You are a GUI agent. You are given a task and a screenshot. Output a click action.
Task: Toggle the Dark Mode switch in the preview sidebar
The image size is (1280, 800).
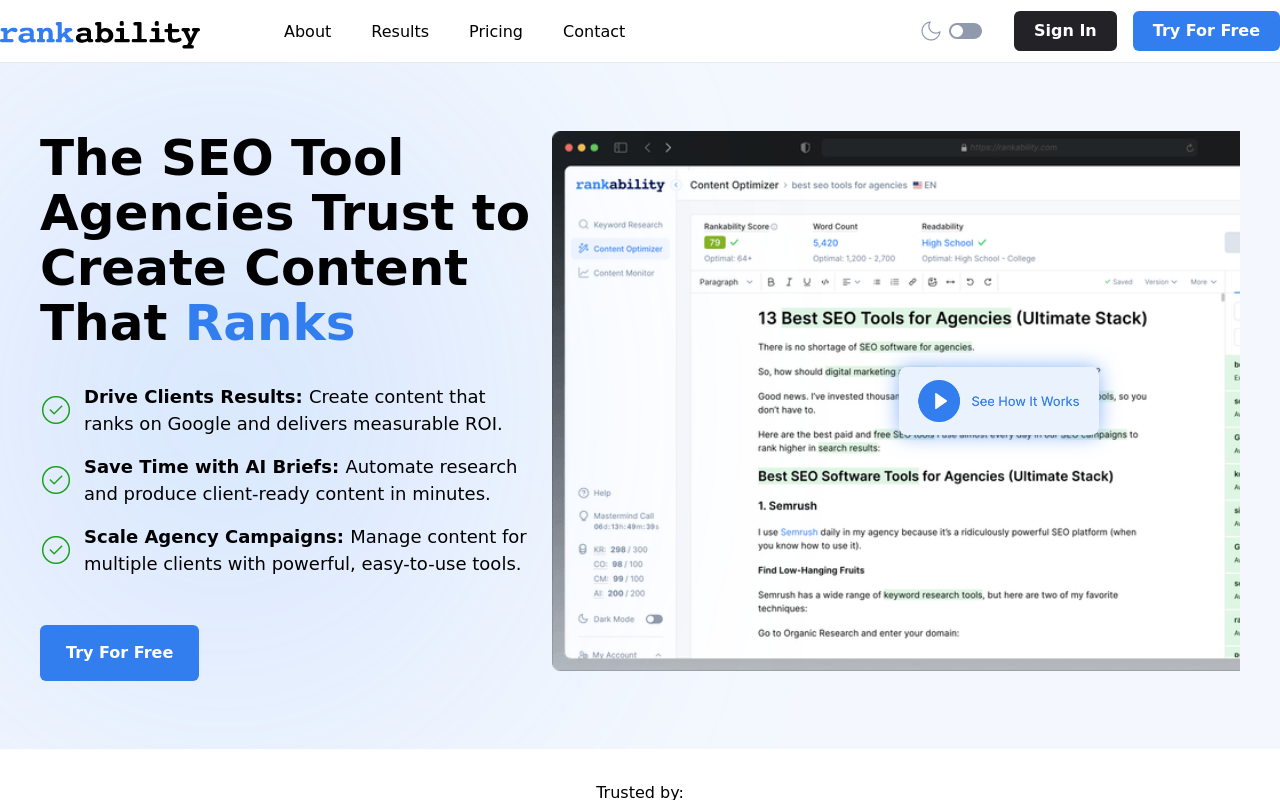pyautogui.click(x=654, y=619)
